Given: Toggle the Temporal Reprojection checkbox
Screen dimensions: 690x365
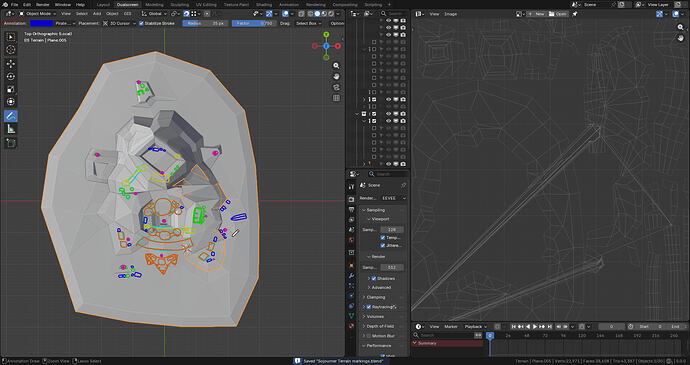Looking at the screenshot, I should click(383, 238).
